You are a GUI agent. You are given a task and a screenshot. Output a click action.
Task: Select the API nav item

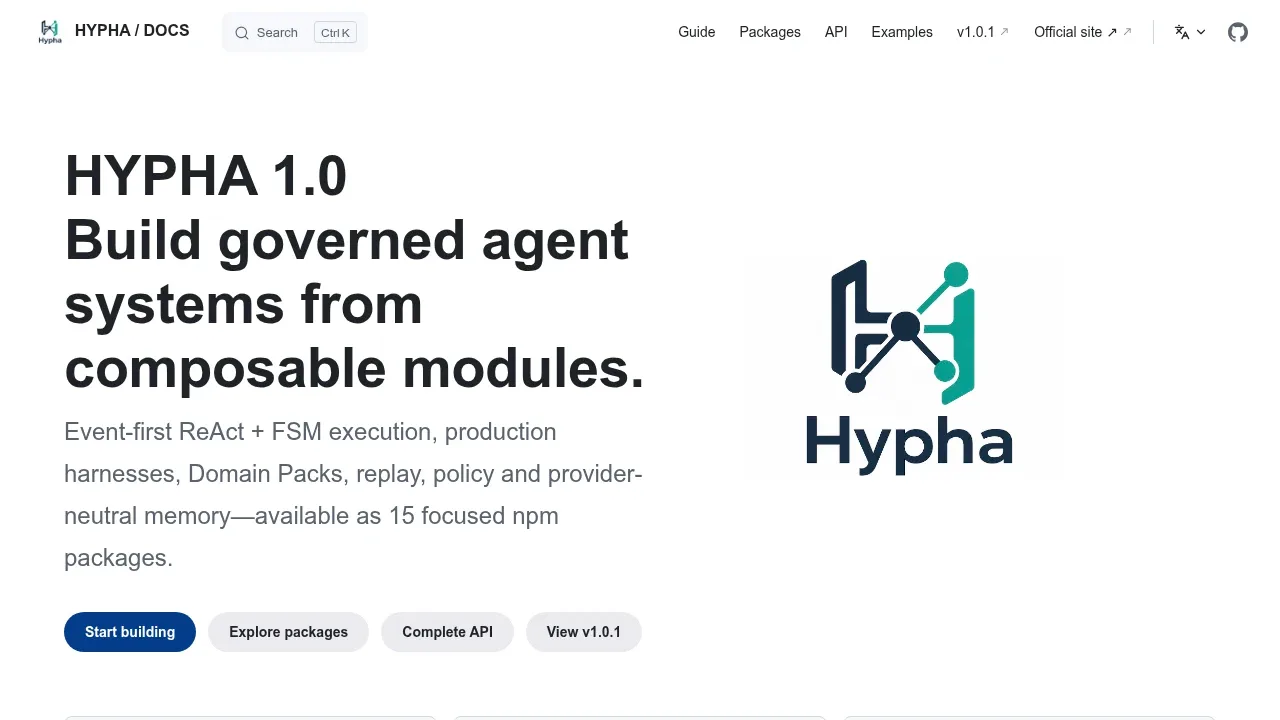(x=836, y=32)
